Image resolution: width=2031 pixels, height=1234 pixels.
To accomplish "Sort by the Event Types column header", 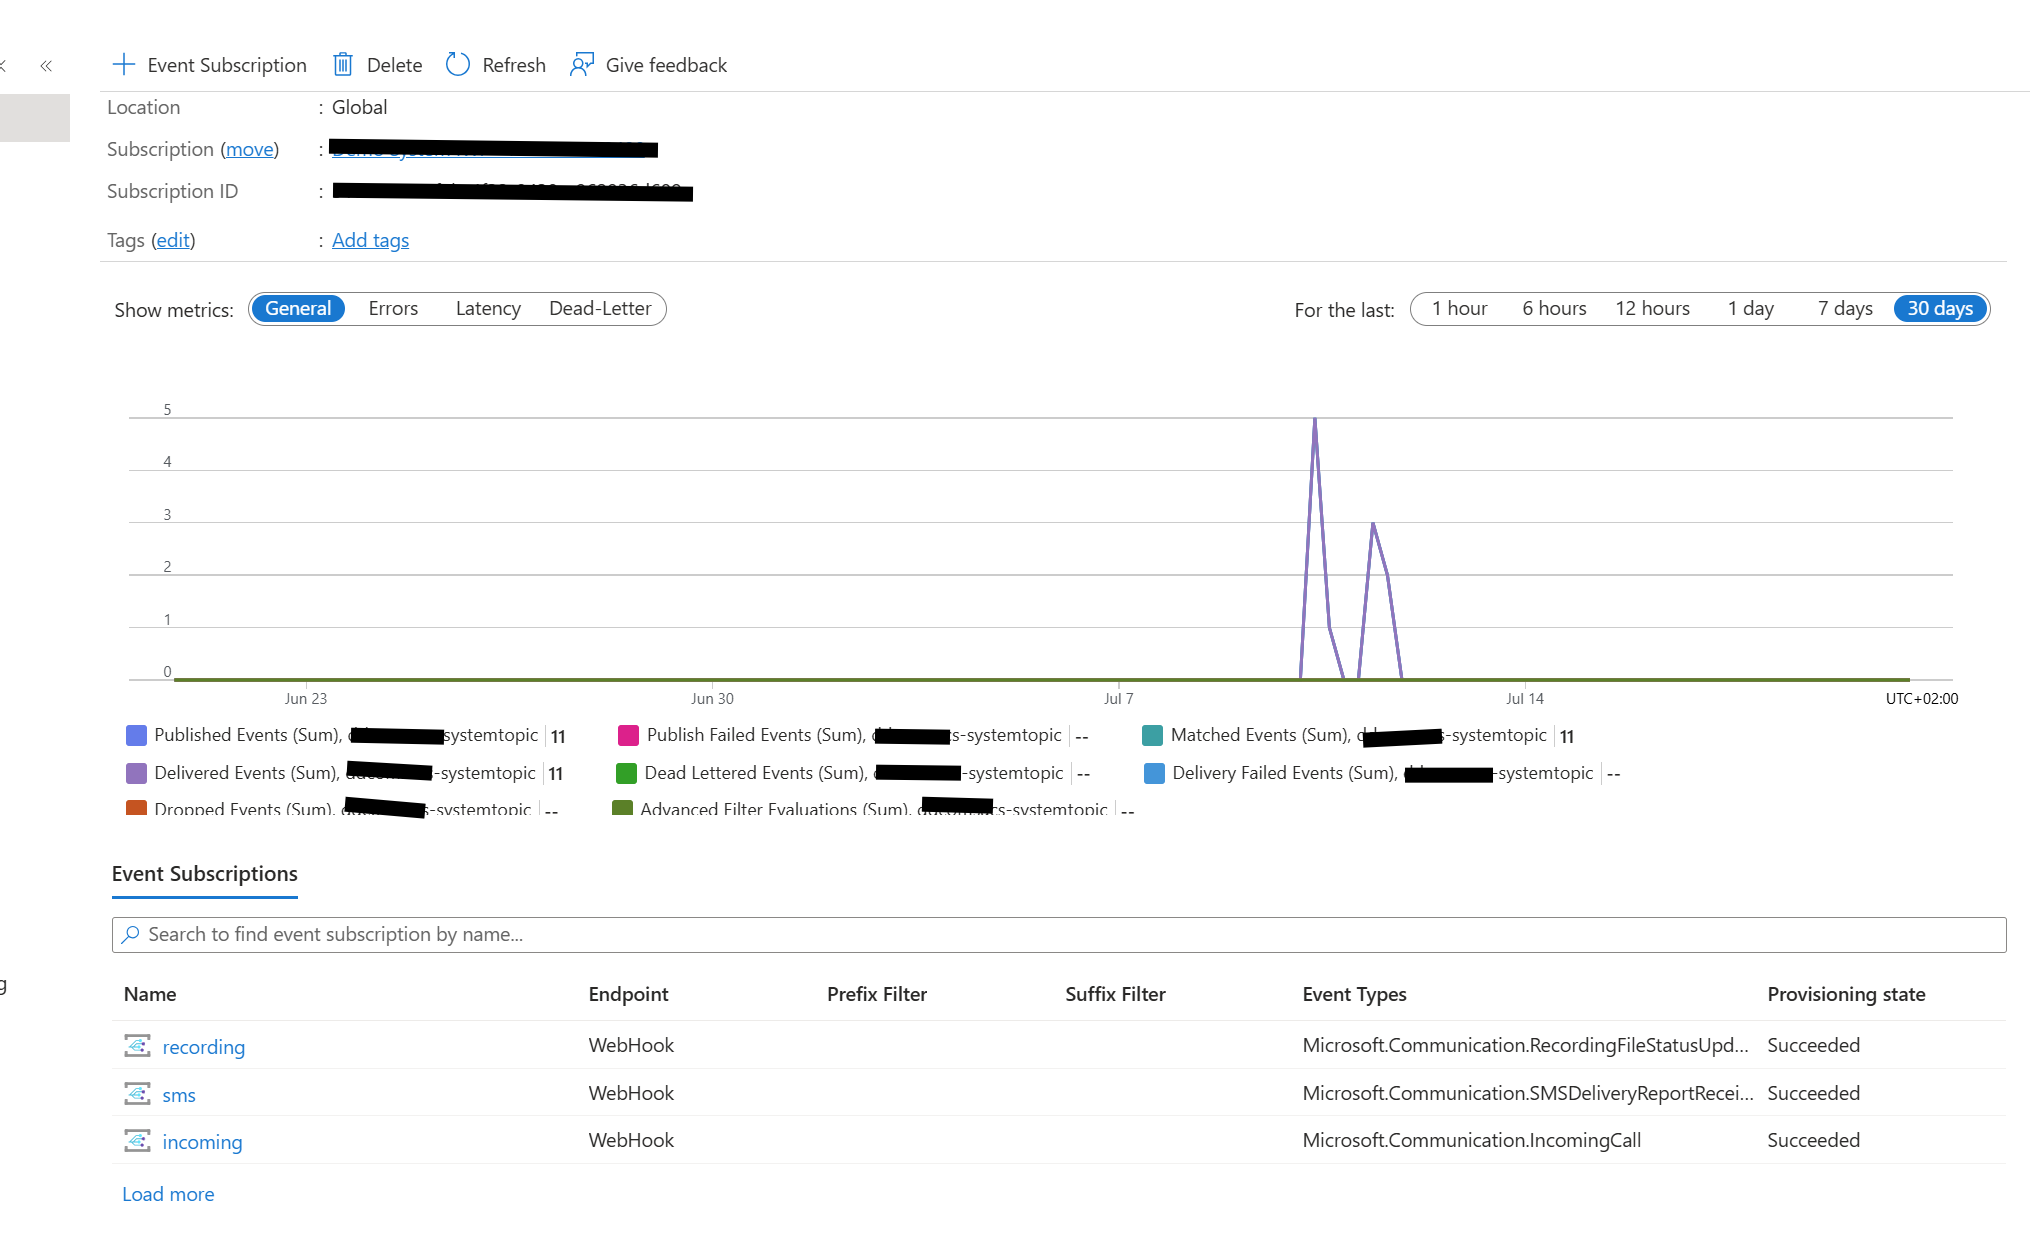I will pos(1354,994).
